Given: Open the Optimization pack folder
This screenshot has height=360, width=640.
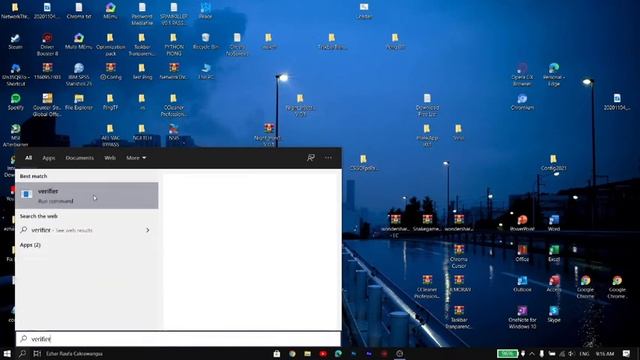Looking at the screenshot, I should [x=111, y=44].
